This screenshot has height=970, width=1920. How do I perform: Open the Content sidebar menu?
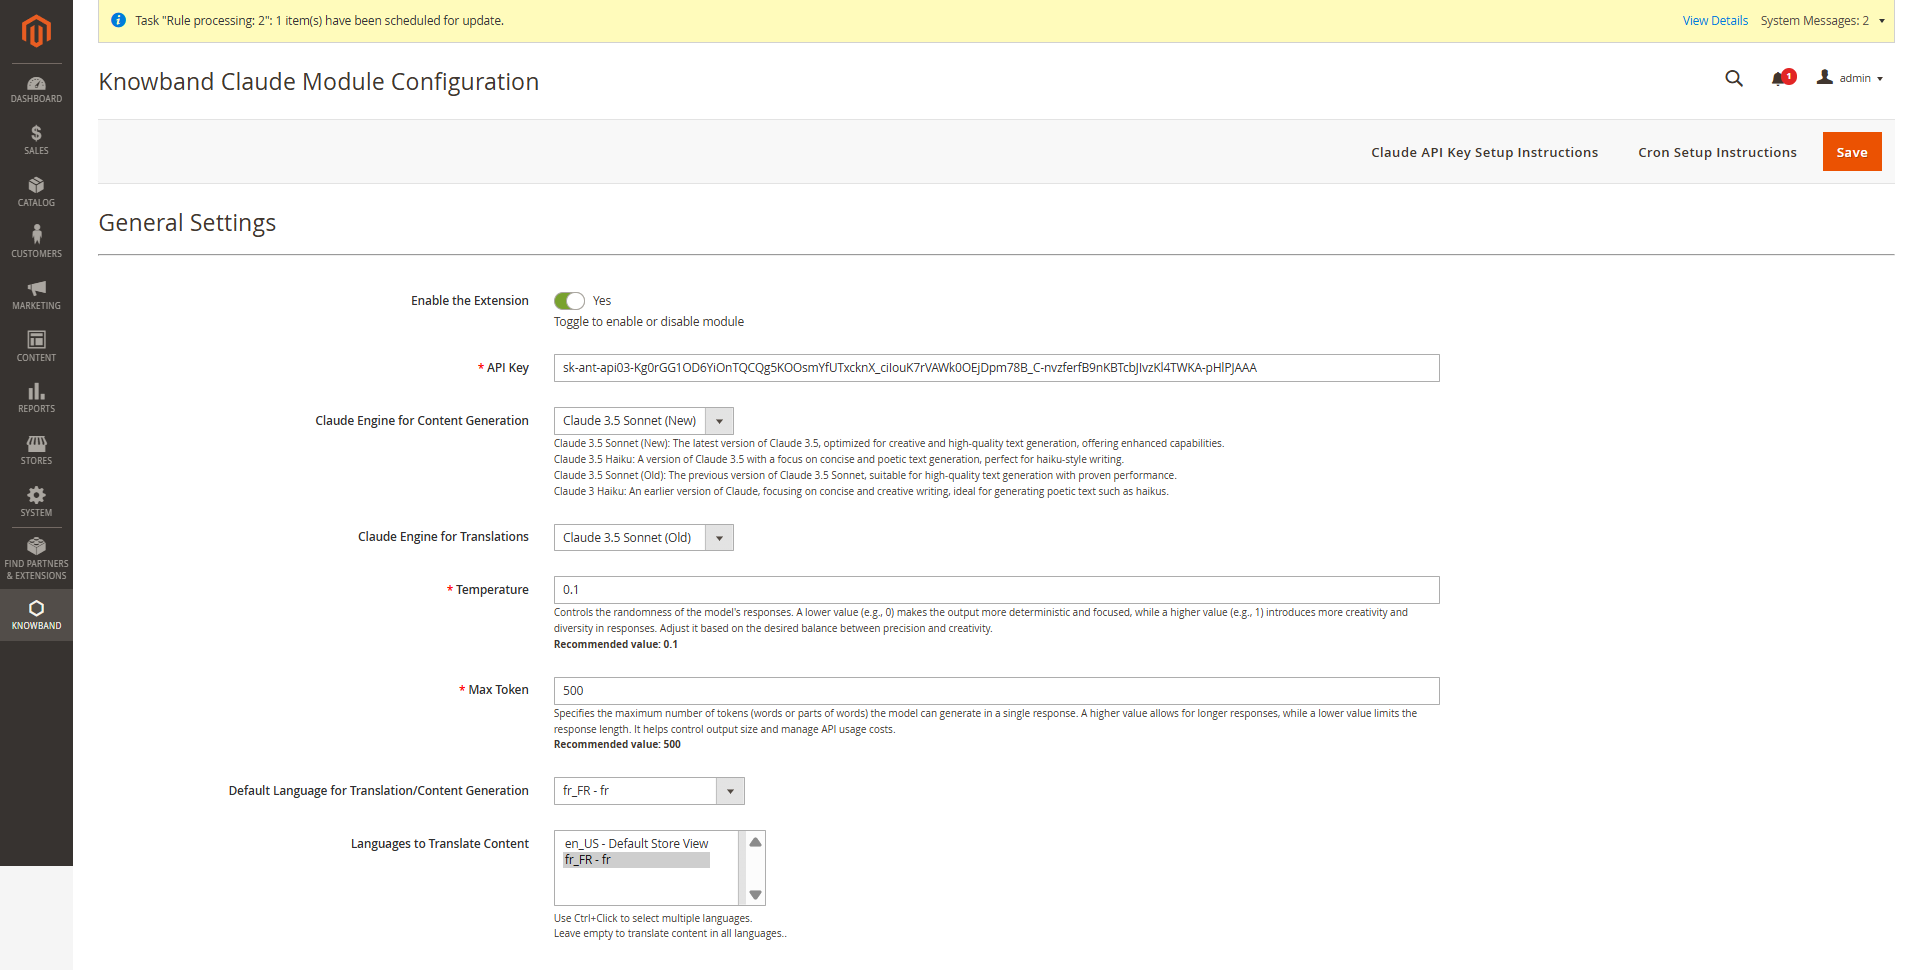(36, 347)
